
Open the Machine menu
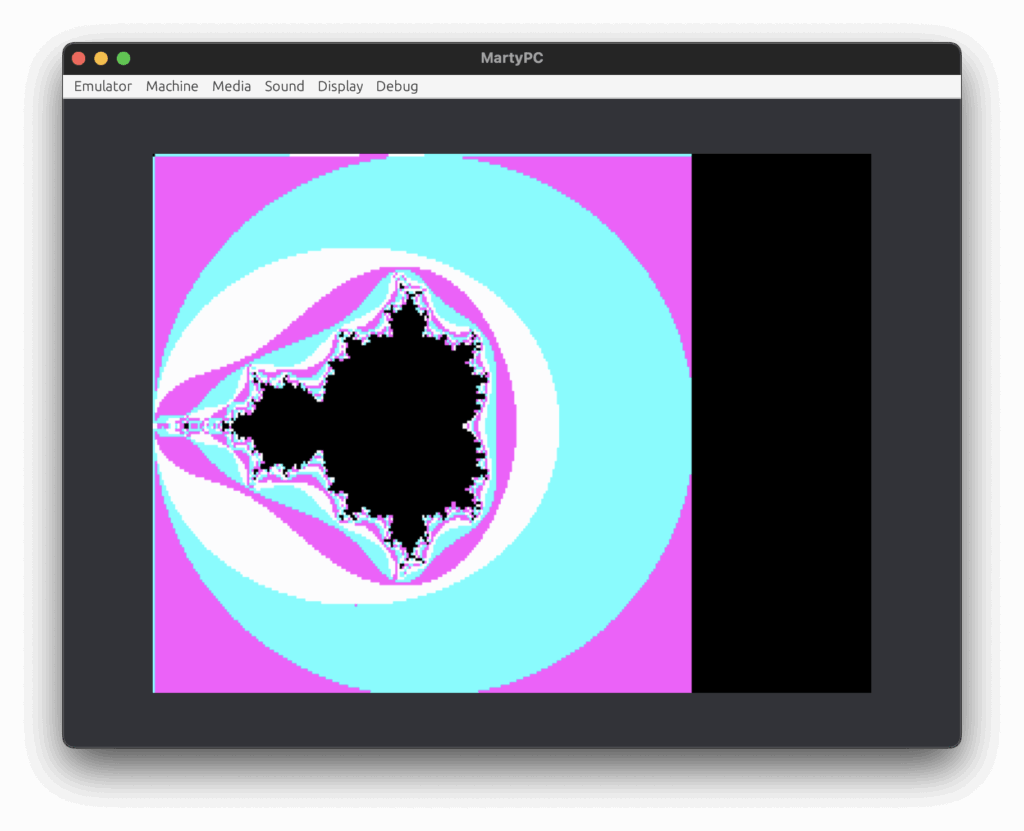pos(172,86)
